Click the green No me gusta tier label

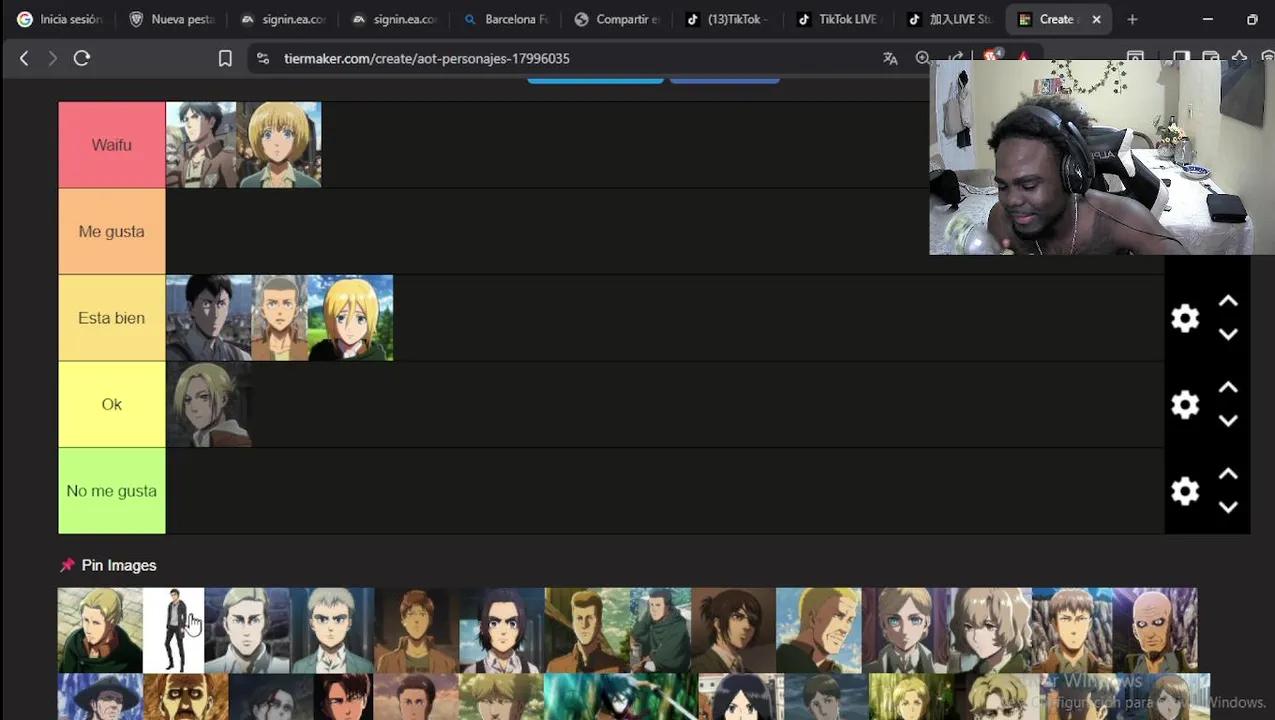coord(112,491)
